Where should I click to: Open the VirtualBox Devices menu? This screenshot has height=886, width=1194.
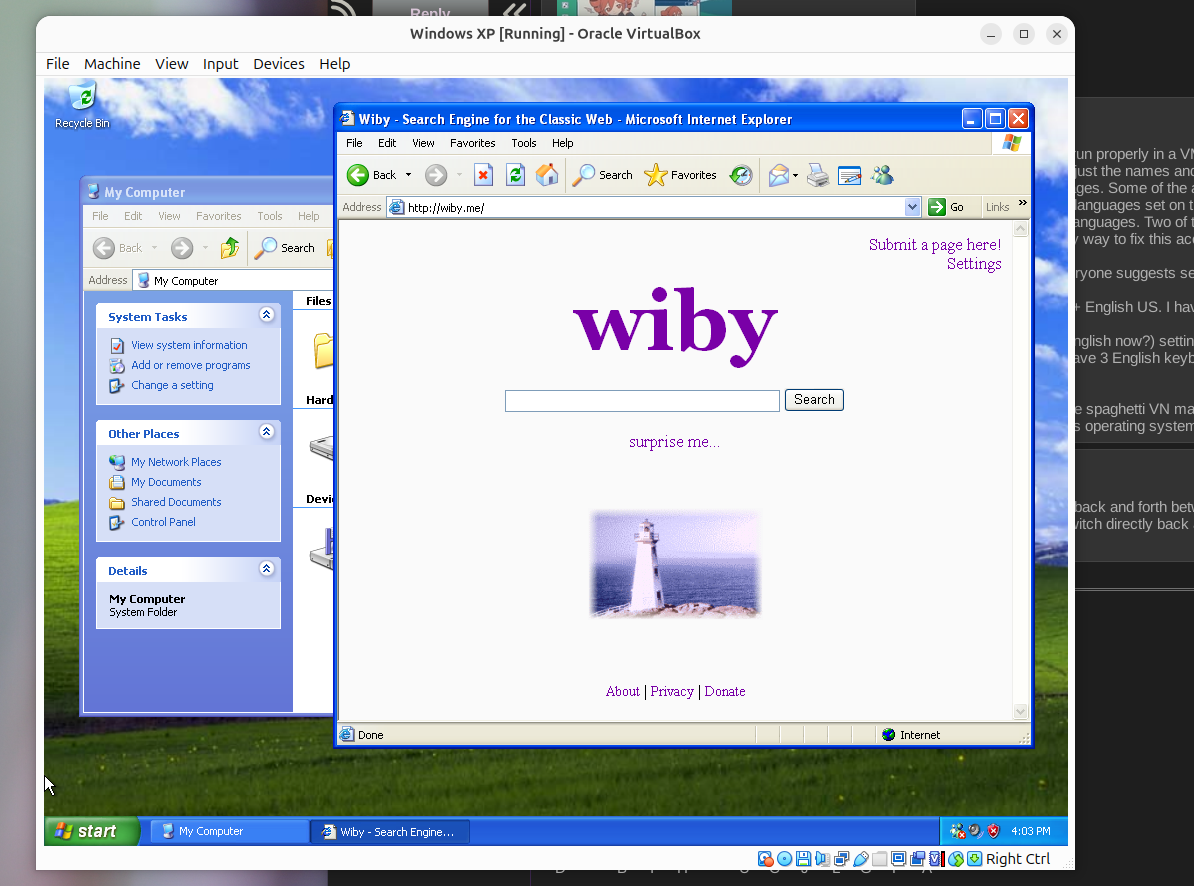(x=278, y=64)
